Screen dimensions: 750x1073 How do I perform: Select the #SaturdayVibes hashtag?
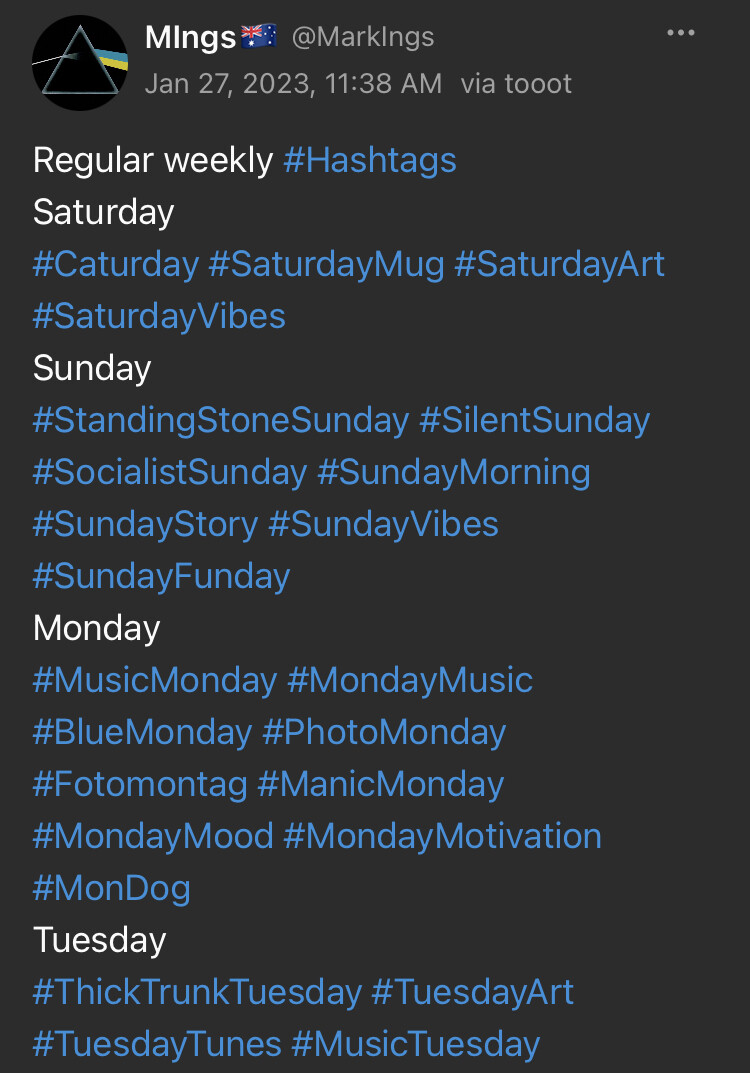tap(159, 316)
